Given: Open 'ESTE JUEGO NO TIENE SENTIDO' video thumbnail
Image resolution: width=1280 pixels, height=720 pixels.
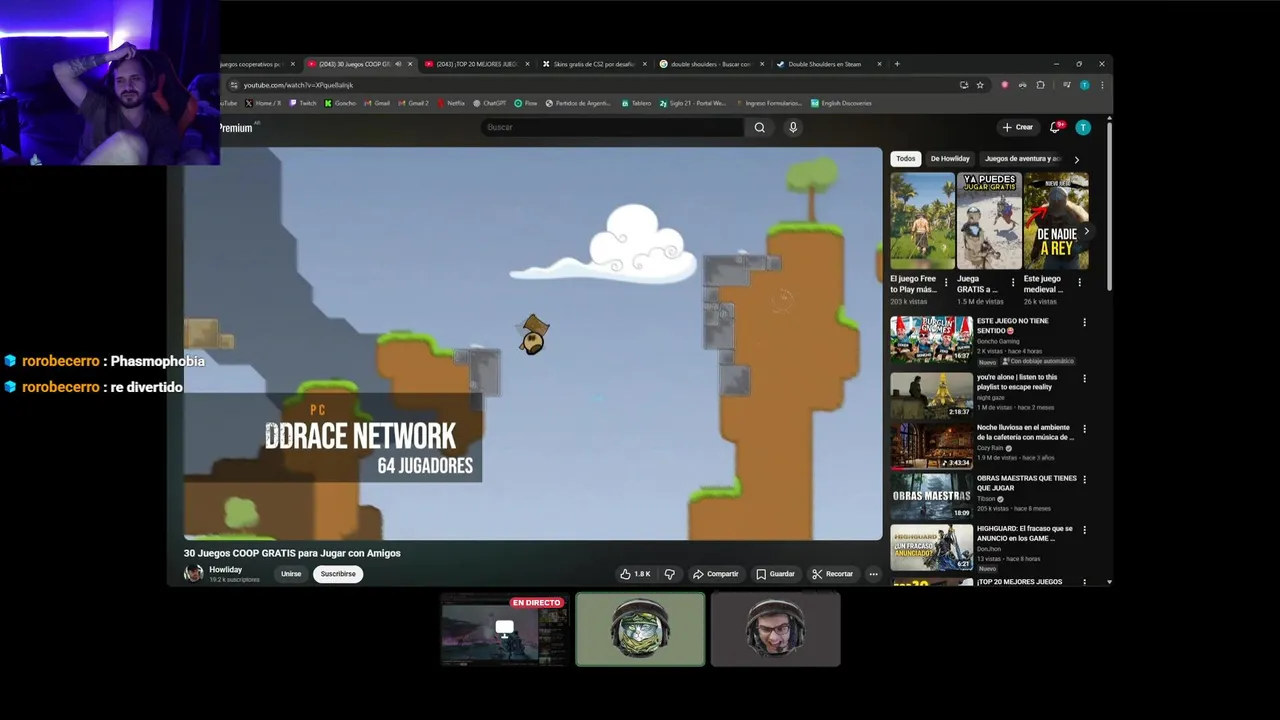Looking at the screenshot, I should [931, 340].
